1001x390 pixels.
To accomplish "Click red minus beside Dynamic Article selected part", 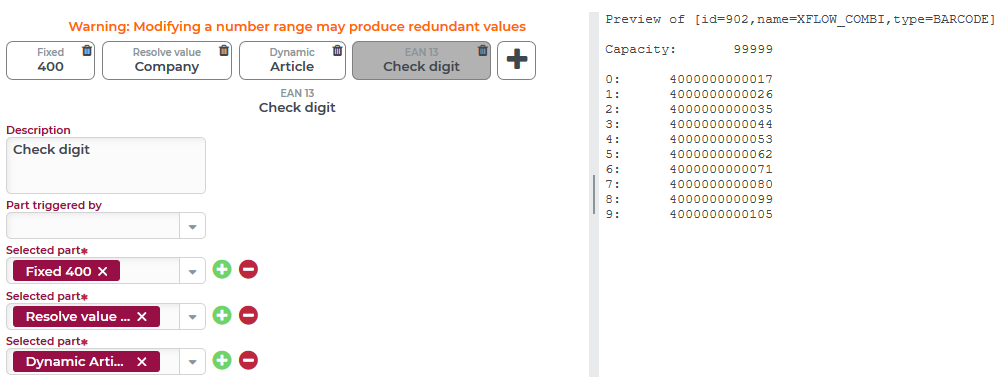I will coord(248,361).
